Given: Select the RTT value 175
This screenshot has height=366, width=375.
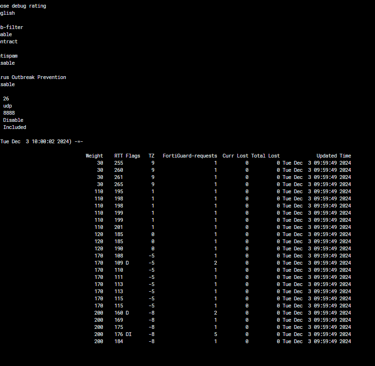Looking at the screenshot, I should [119, 327].
